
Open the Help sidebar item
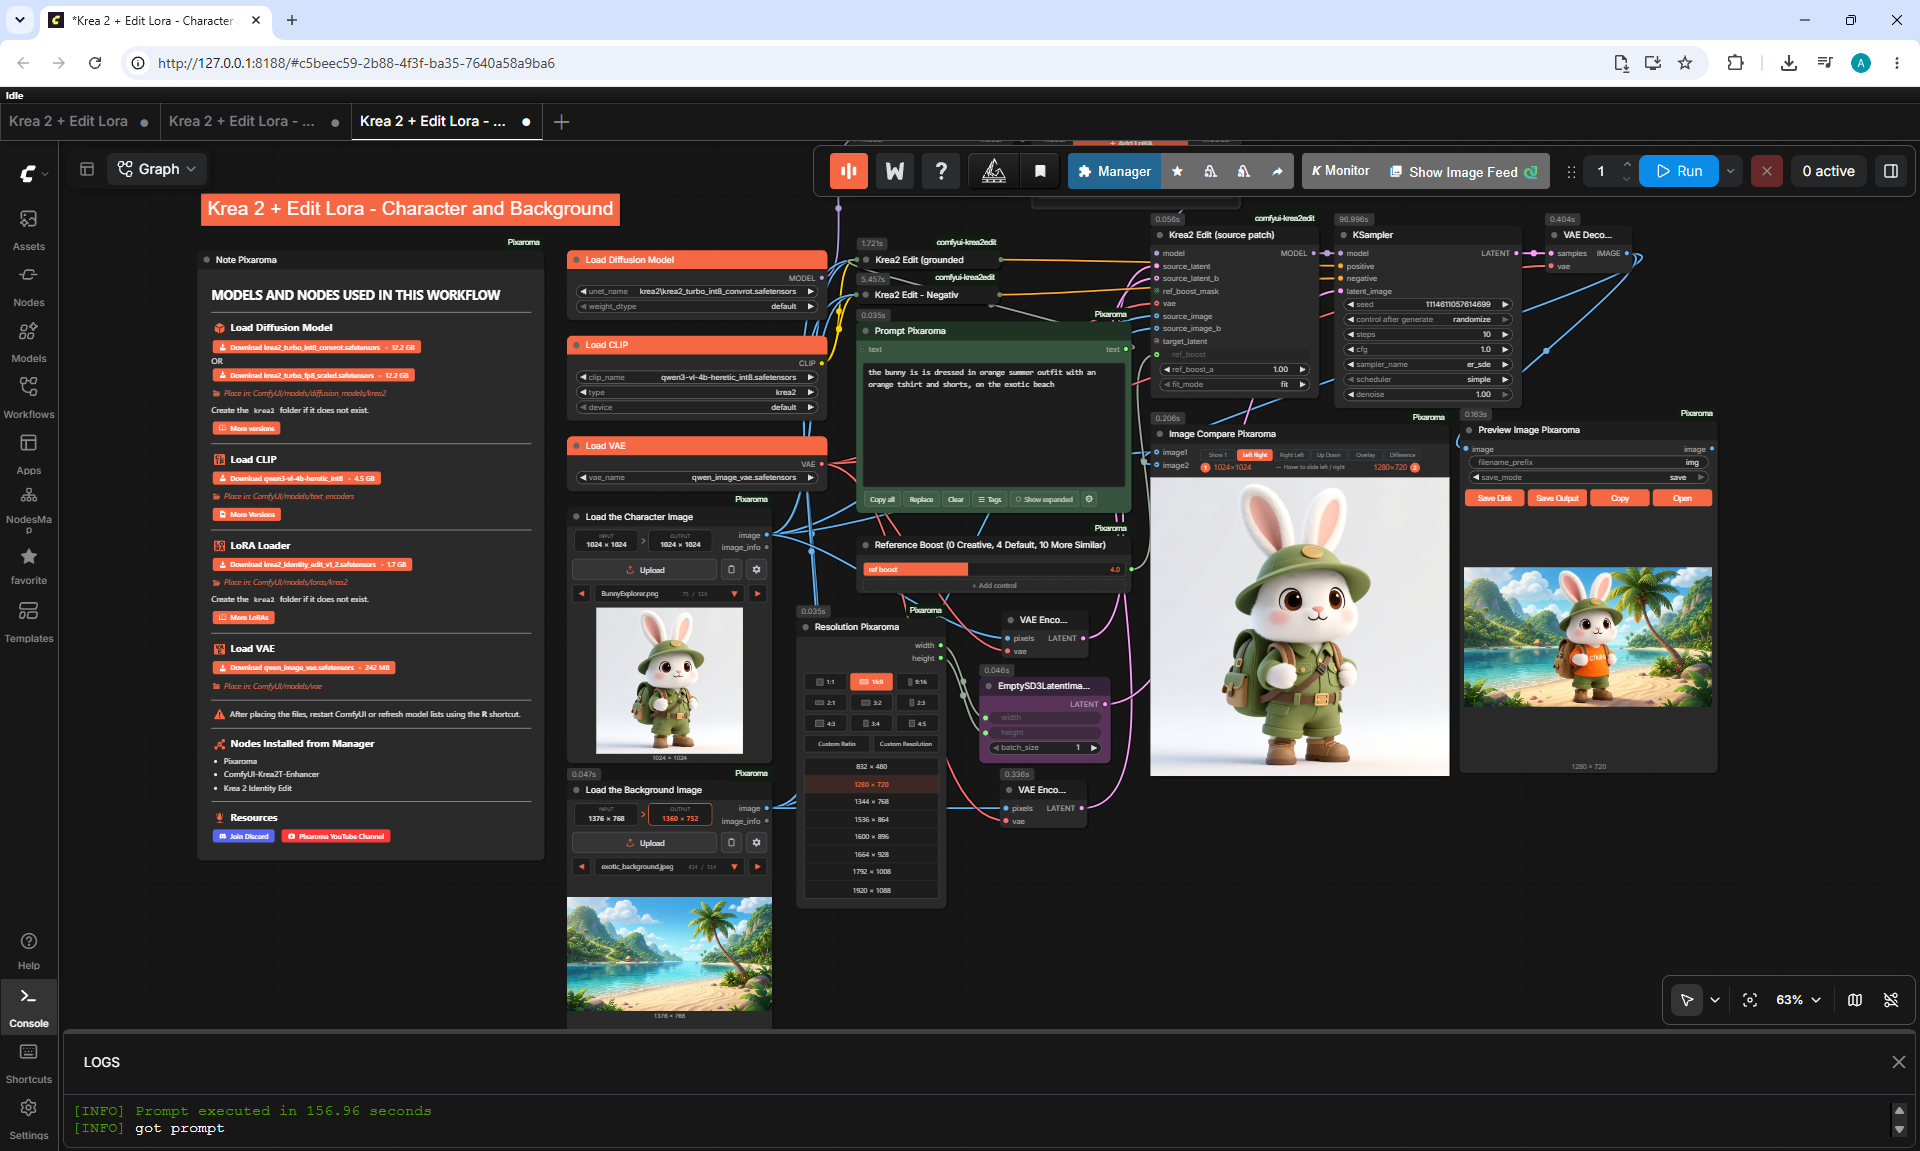pos(29,950)
